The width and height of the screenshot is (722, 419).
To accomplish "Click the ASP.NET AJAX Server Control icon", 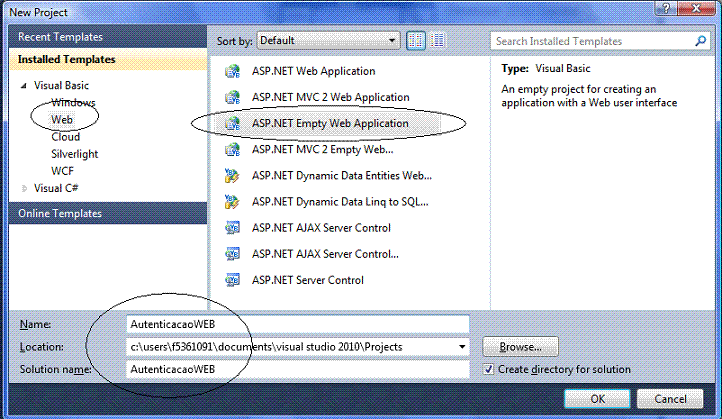I will pos(233,228).
